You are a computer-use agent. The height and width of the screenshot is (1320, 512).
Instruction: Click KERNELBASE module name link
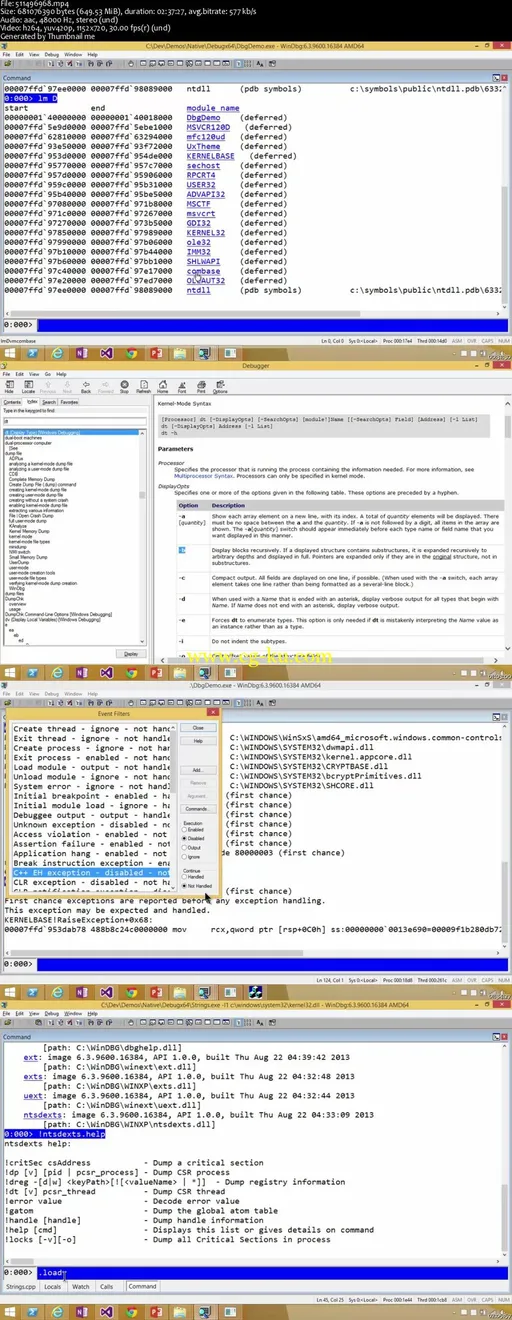click(x=210, y=156)
